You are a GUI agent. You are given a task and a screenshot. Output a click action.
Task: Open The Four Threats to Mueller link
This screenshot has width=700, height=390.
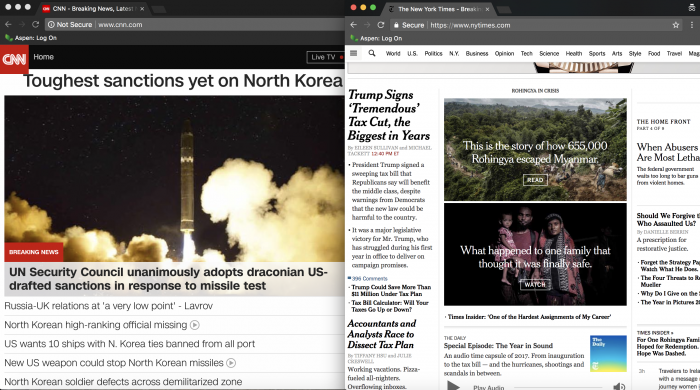670,281
